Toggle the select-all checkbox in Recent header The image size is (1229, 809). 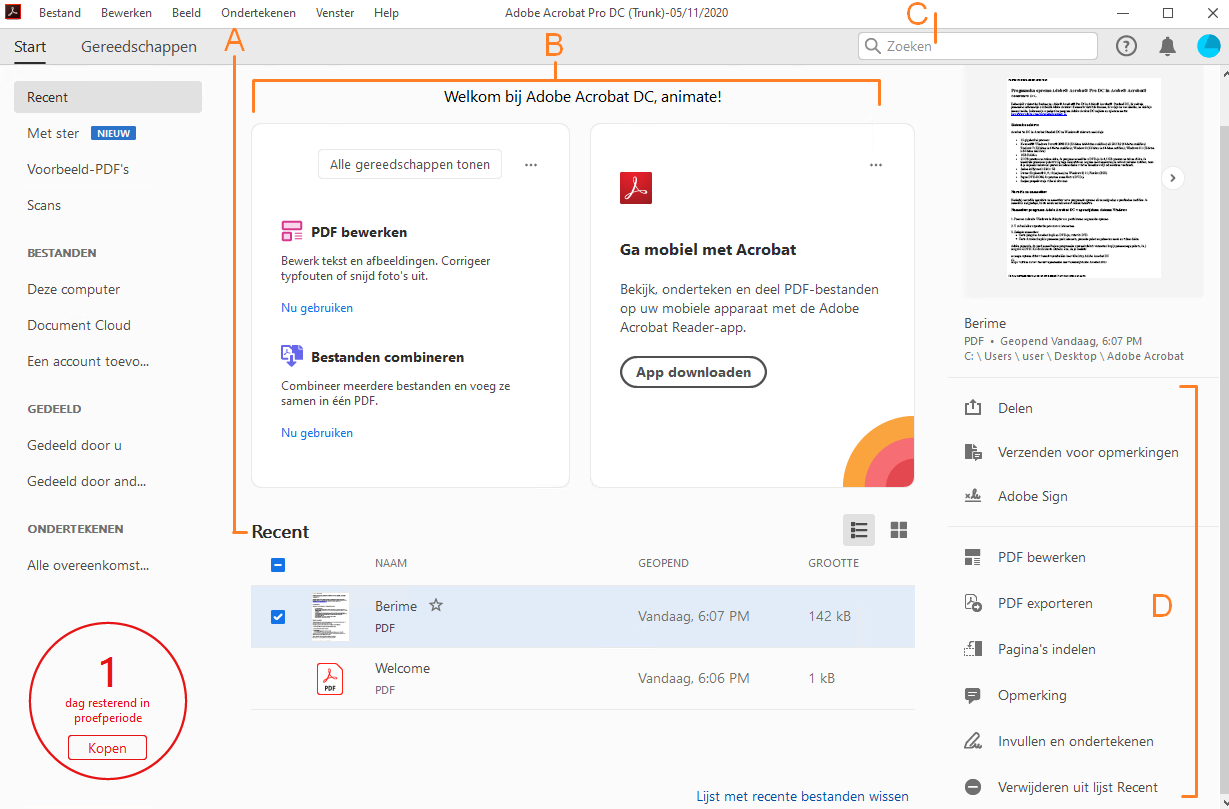click(x=278, y=565)
